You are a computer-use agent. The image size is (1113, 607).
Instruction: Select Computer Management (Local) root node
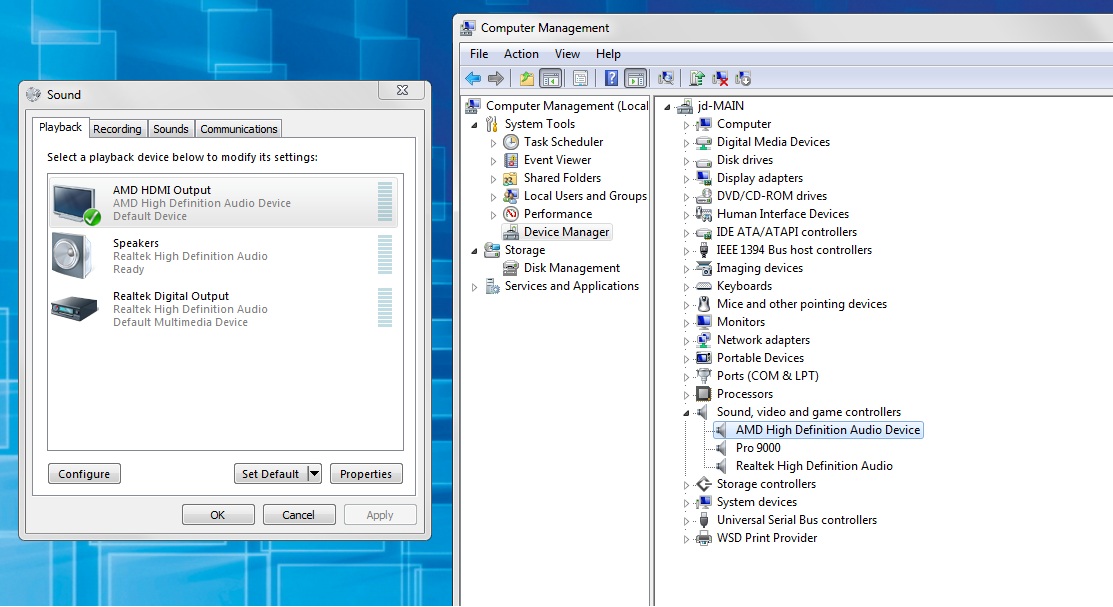pyautogui.click(x=566, y=106)
